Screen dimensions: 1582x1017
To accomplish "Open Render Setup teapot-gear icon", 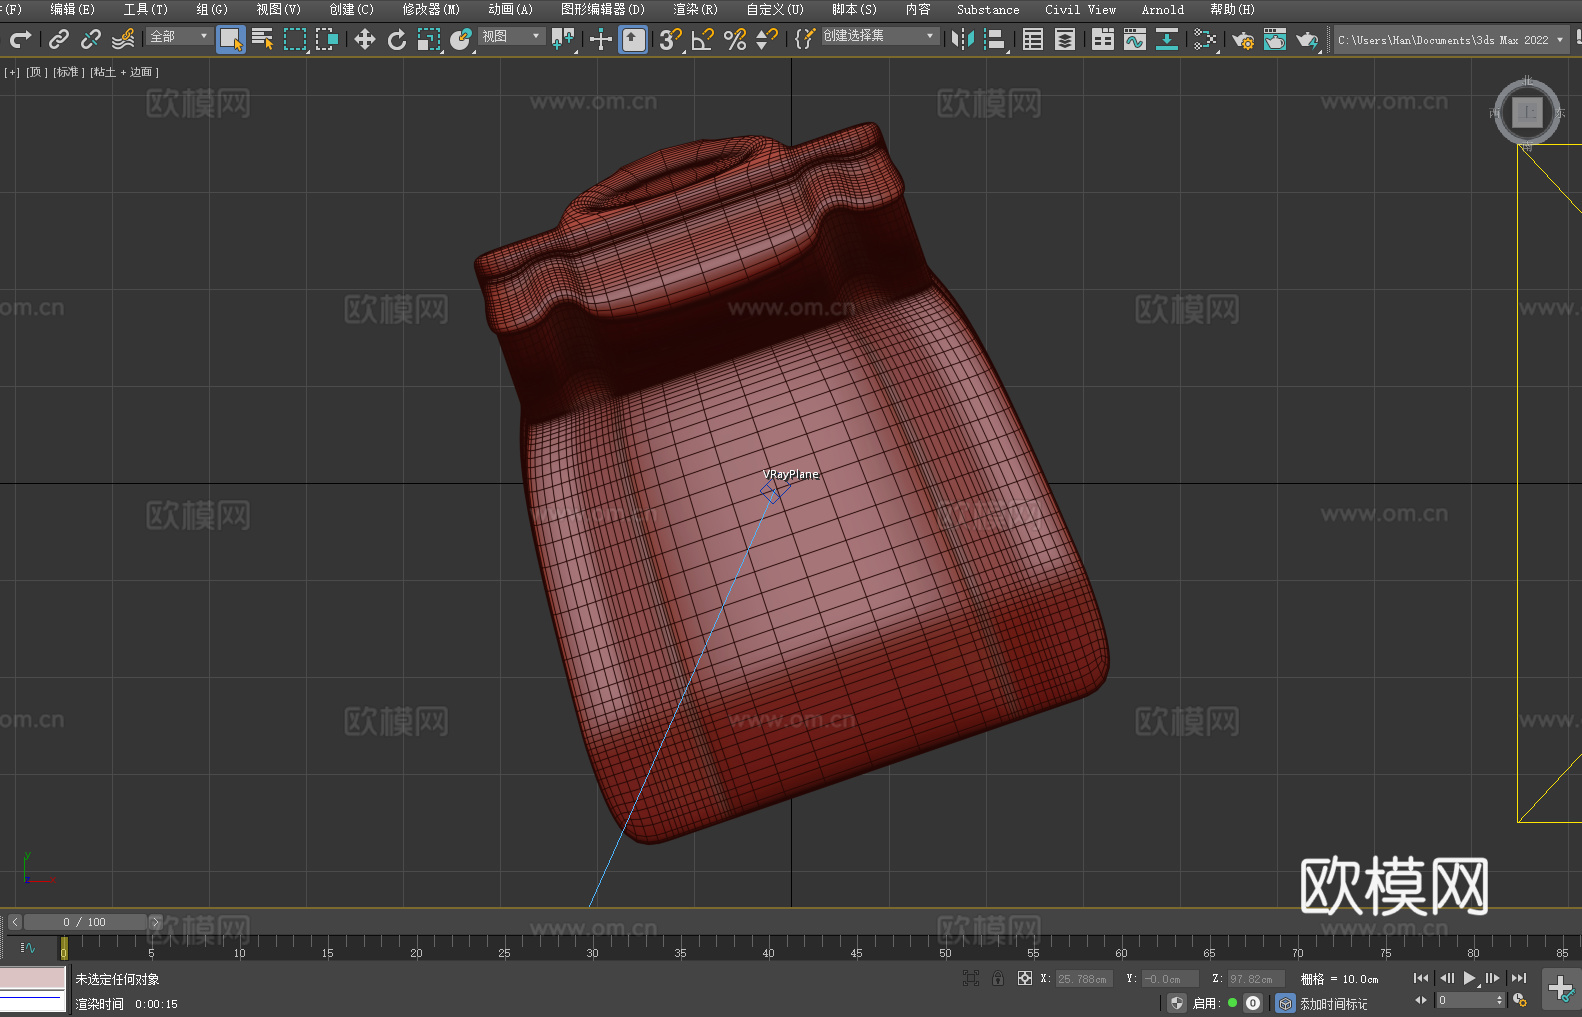I will pyautogui.click(x=1243, y=39).
